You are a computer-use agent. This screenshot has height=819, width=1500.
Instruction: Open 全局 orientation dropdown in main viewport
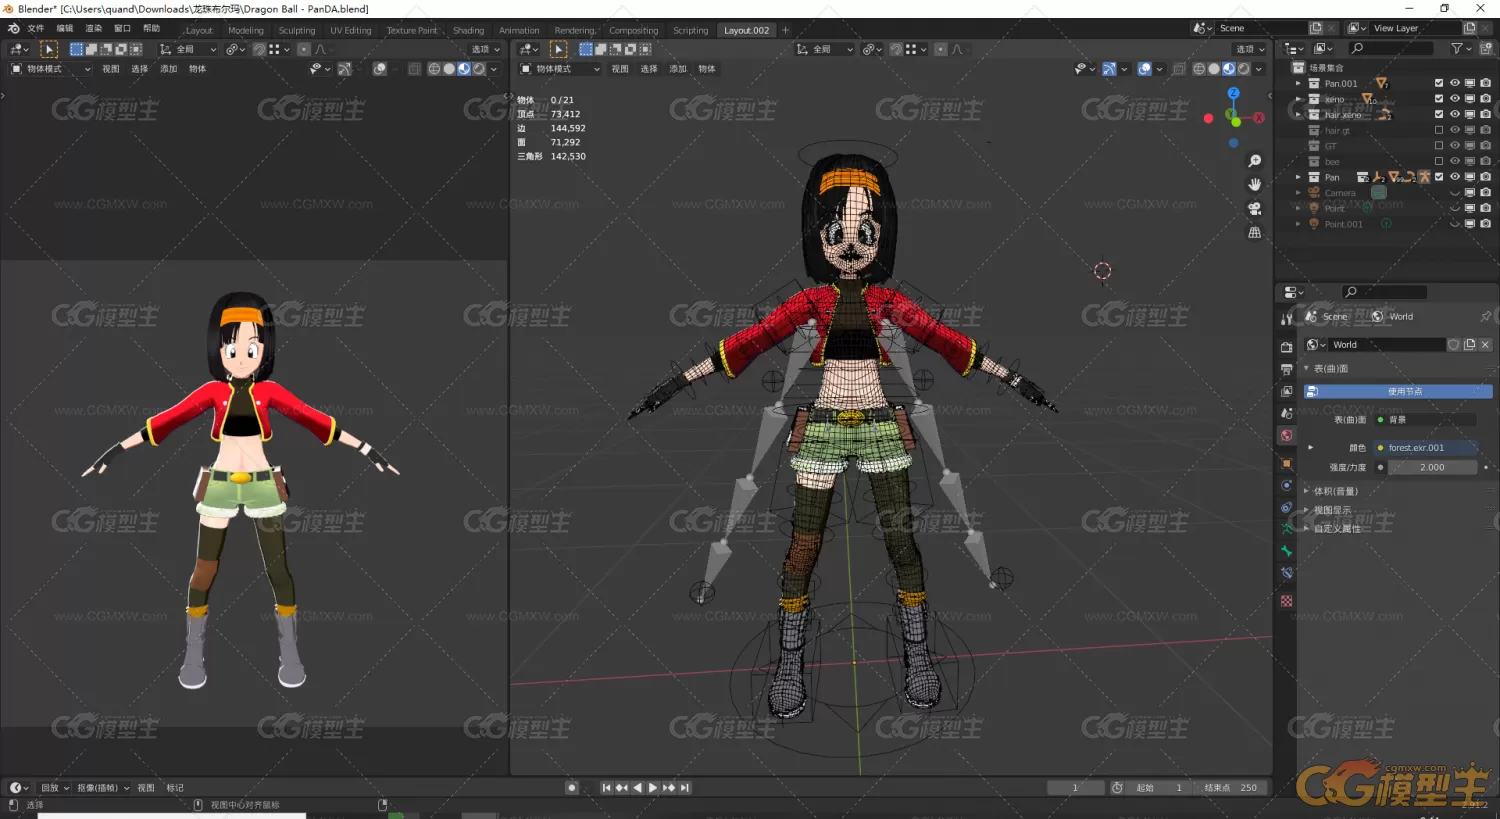pos(825,49)
